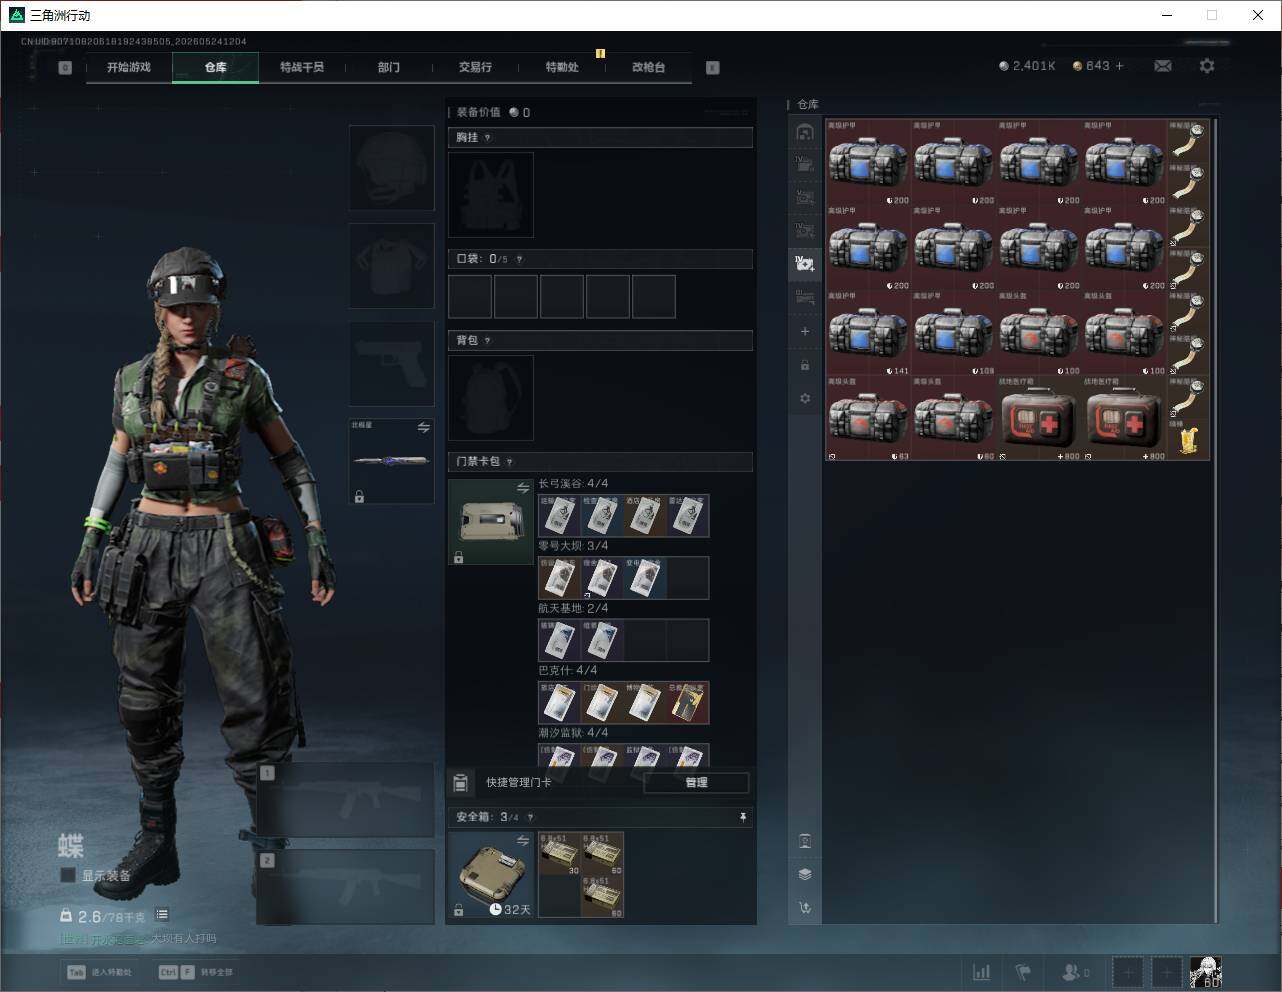Select the empty pistol slot
The width and height of the screenshot is (1282, 992).
pyautogui.click(x=391, y=364)
